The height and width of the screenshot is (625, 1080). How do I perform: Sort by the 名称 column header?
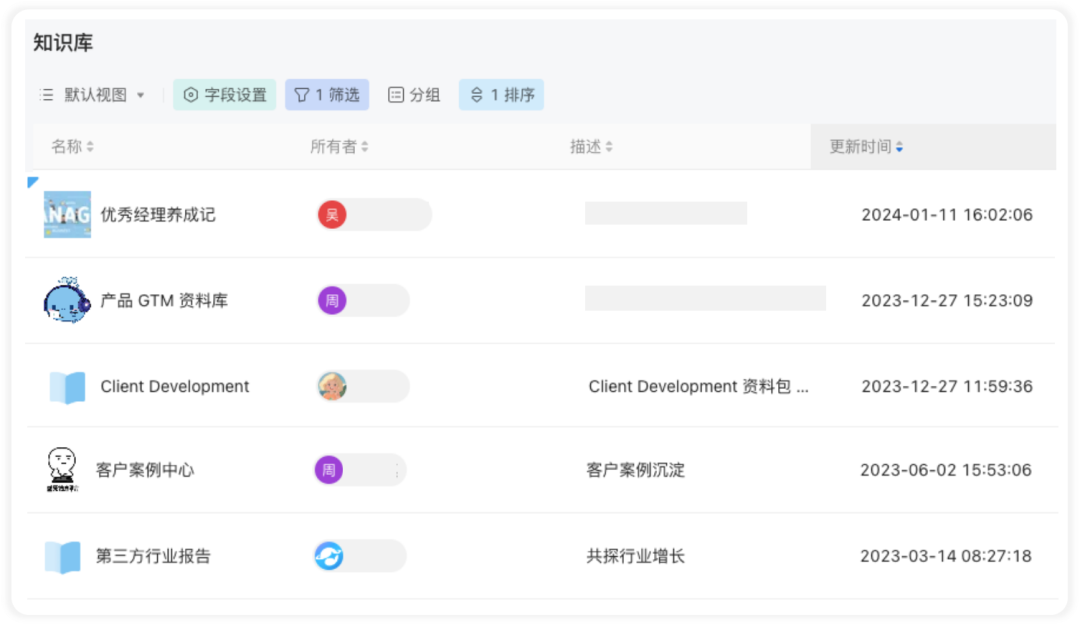(72, 147)
